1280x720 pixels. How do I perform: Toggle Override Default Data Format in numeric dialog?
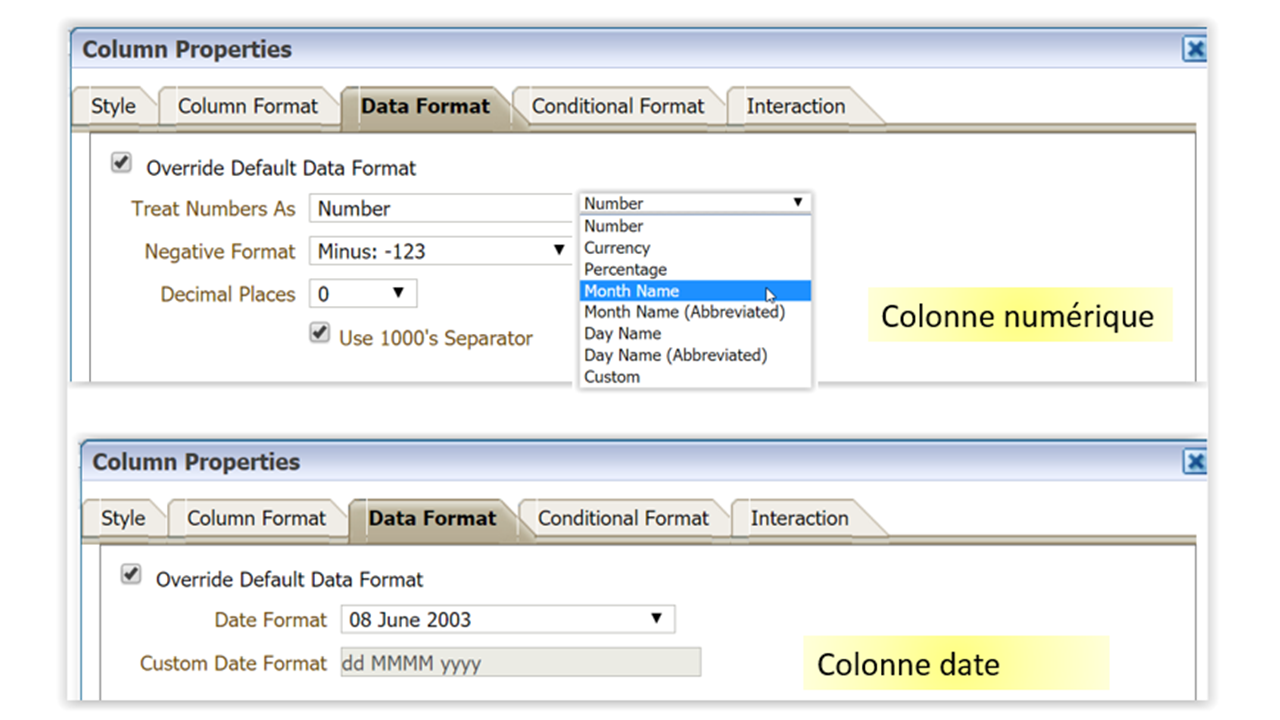121,163
